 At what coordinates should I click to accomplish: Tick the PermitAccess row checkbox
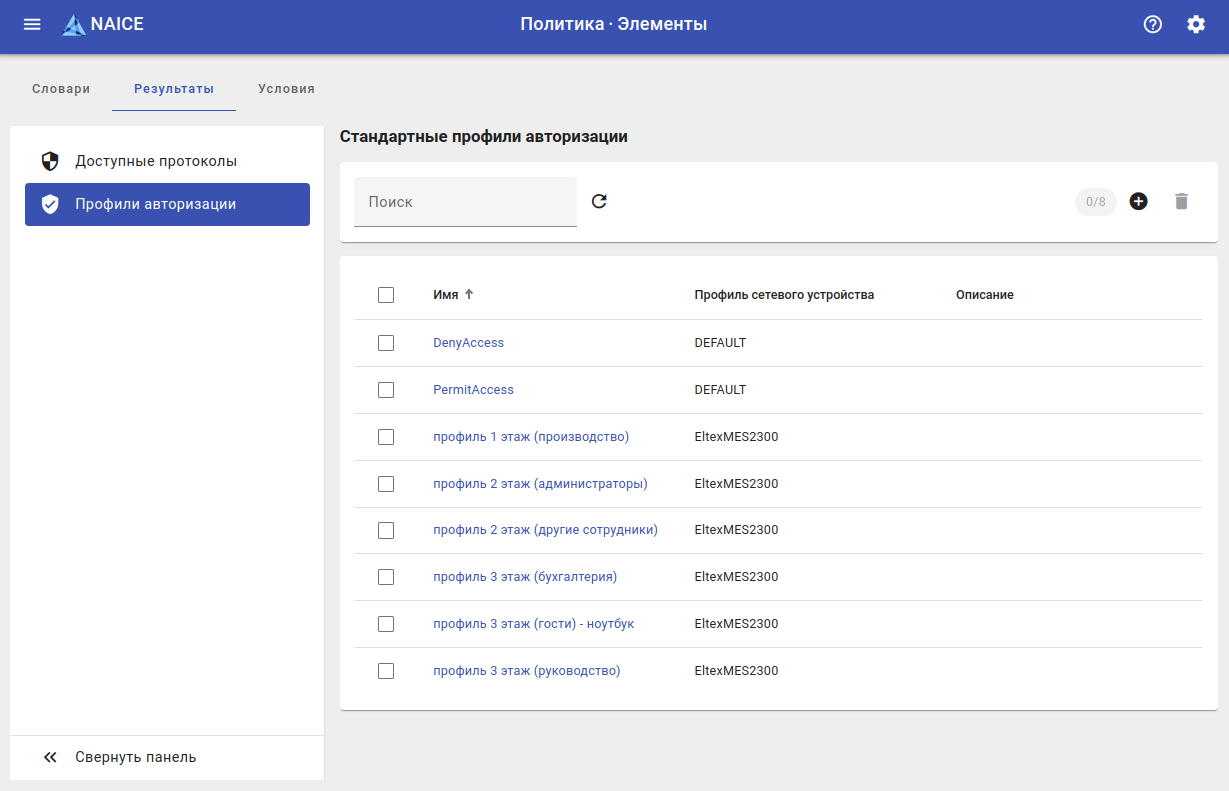click(386, 390)
